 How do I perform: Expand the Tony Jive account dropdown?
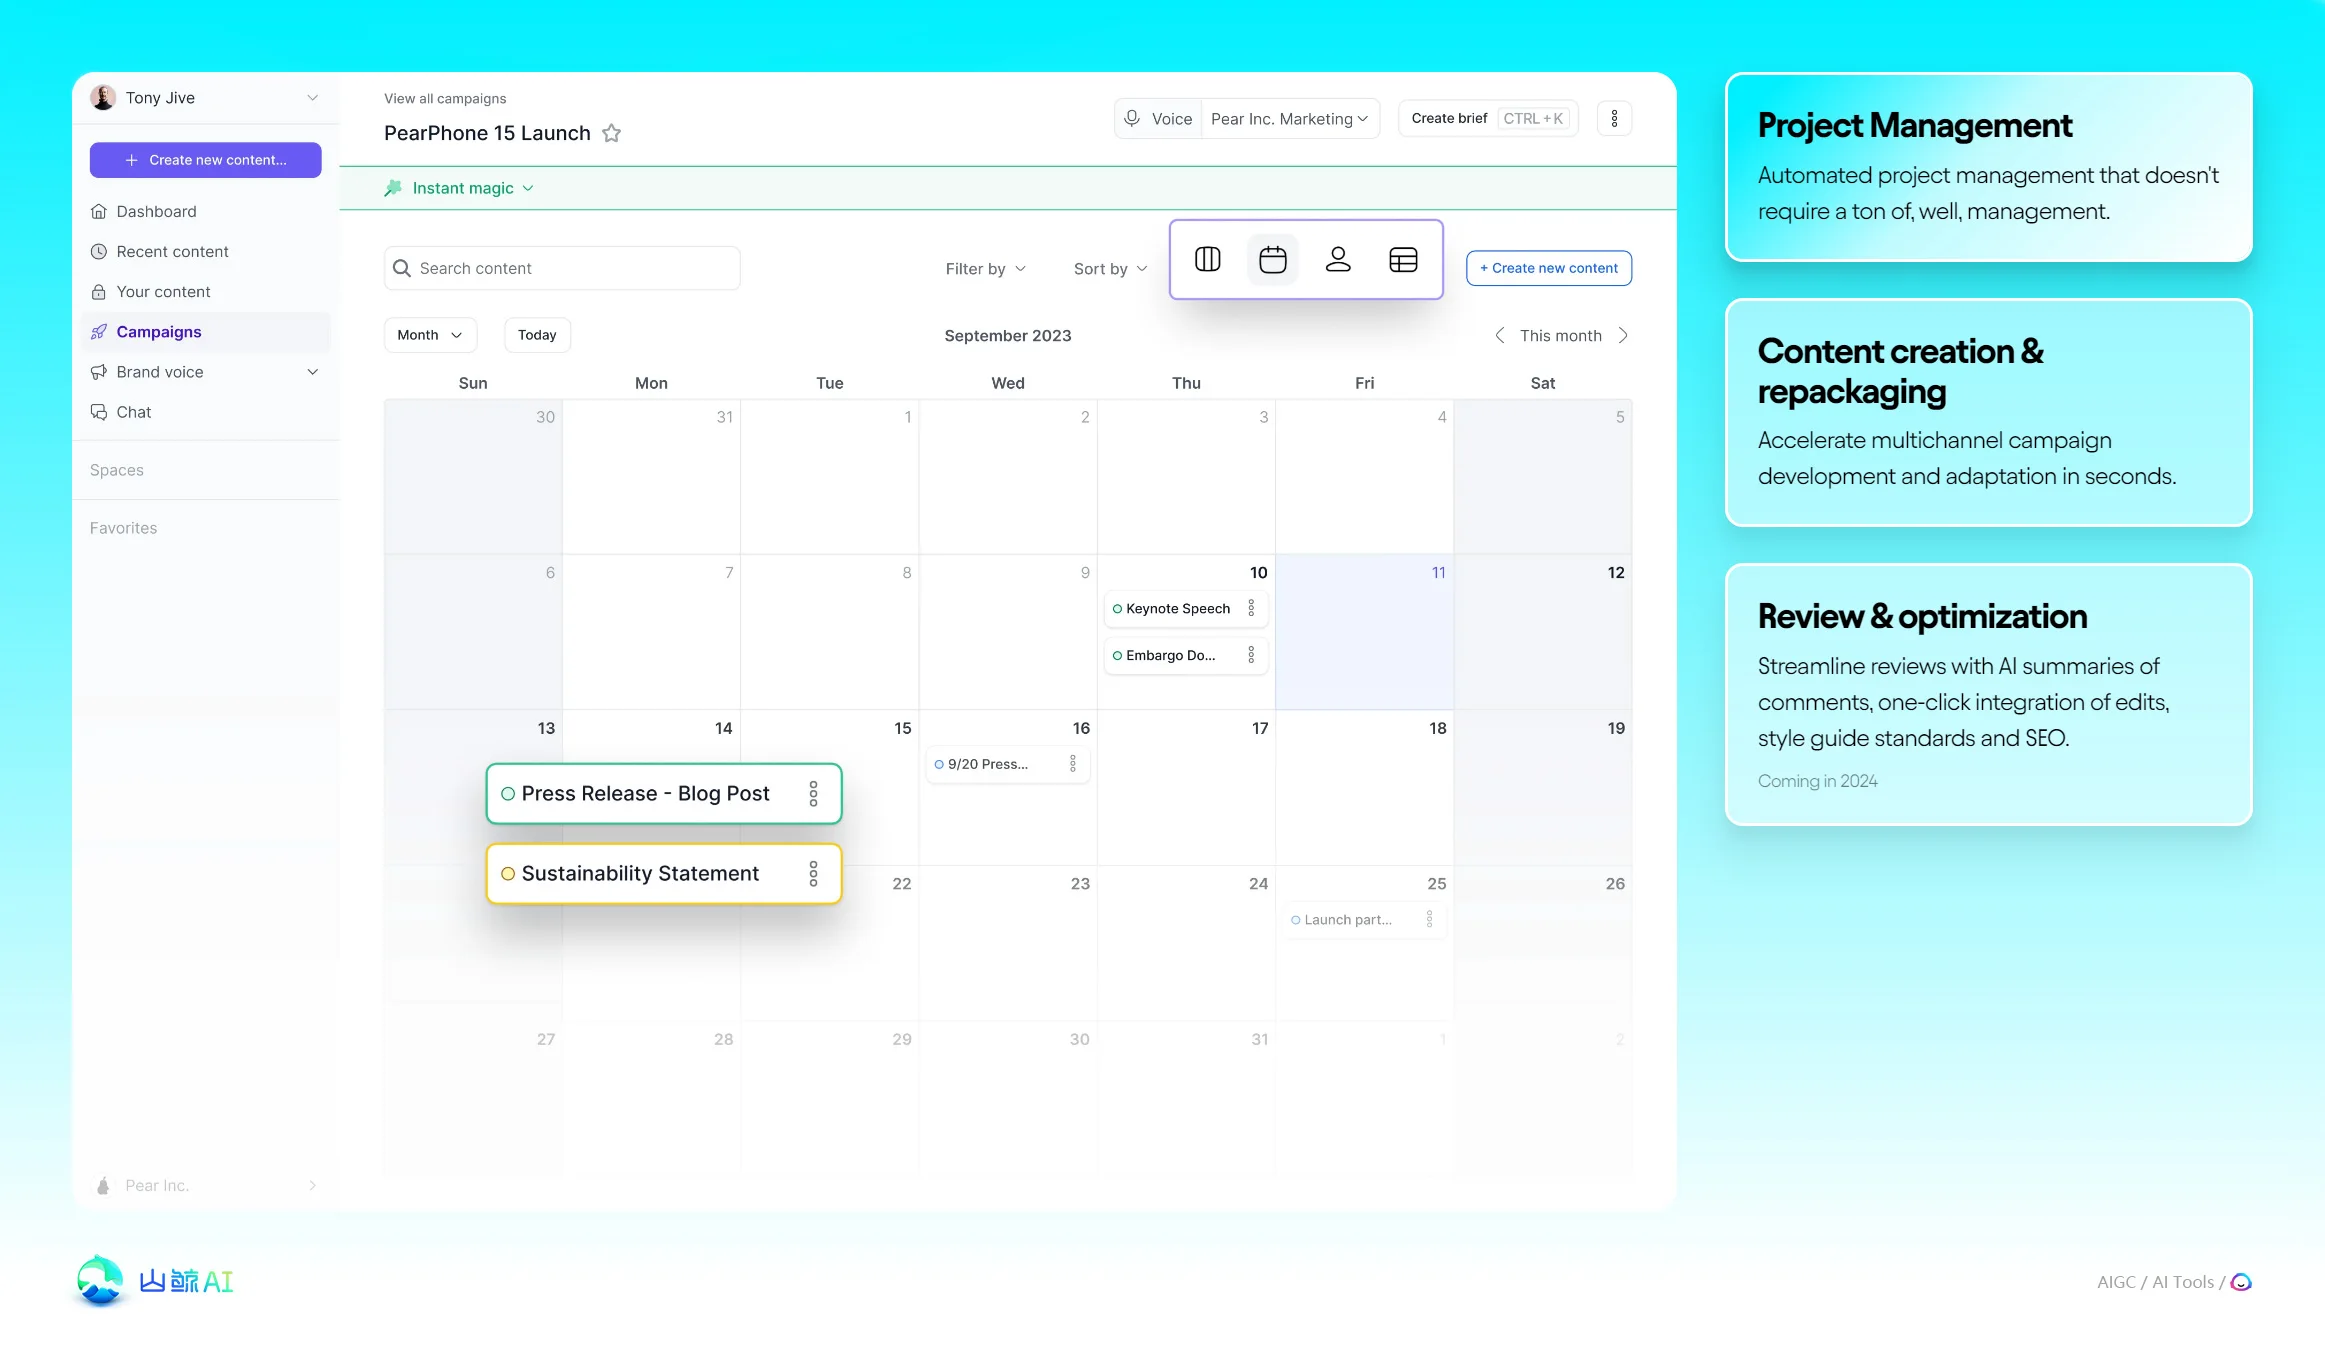pyautogui.click(x=312, y=98)
